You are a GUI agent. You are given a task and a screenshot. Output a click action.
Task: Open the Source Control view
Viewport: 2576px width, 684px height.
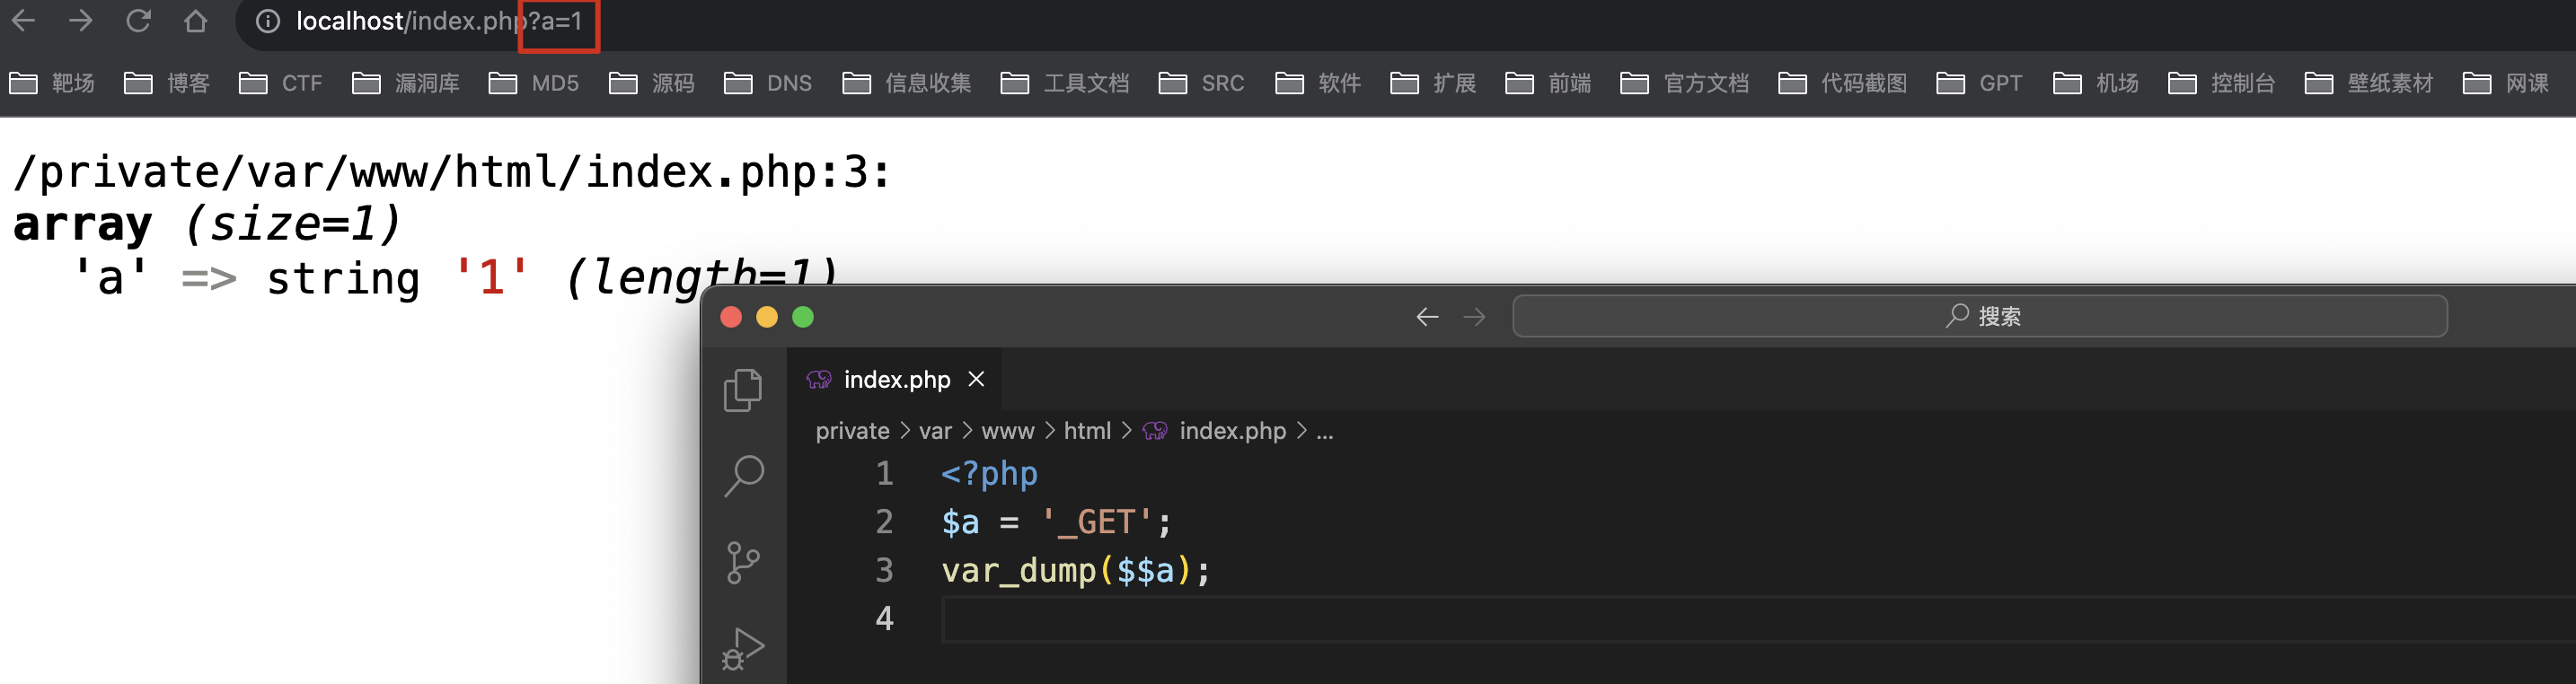743,563
